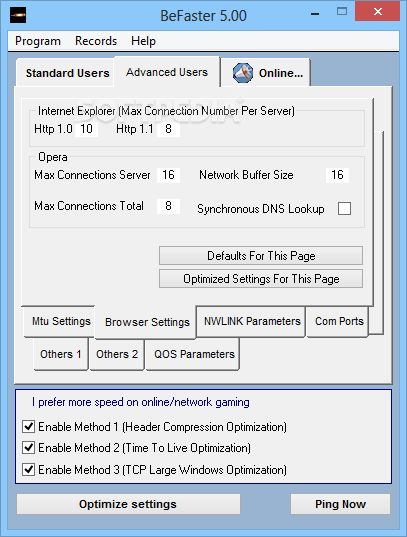This screenshot has height=537, width=407.
Task: Edit the Http 1.1 connection value
Action: pyautogui.click(x=168, y=129)
